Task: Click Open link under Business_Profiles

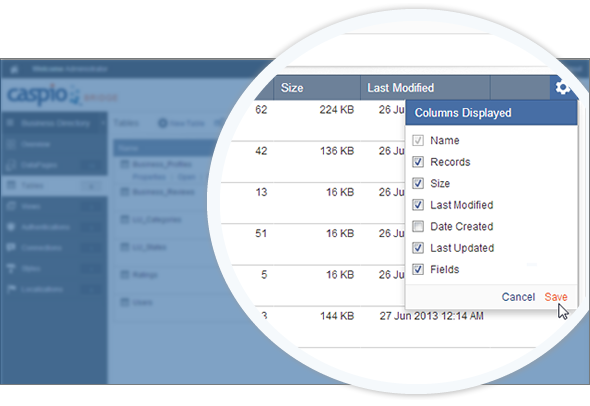Action: [x=187, y=177]
